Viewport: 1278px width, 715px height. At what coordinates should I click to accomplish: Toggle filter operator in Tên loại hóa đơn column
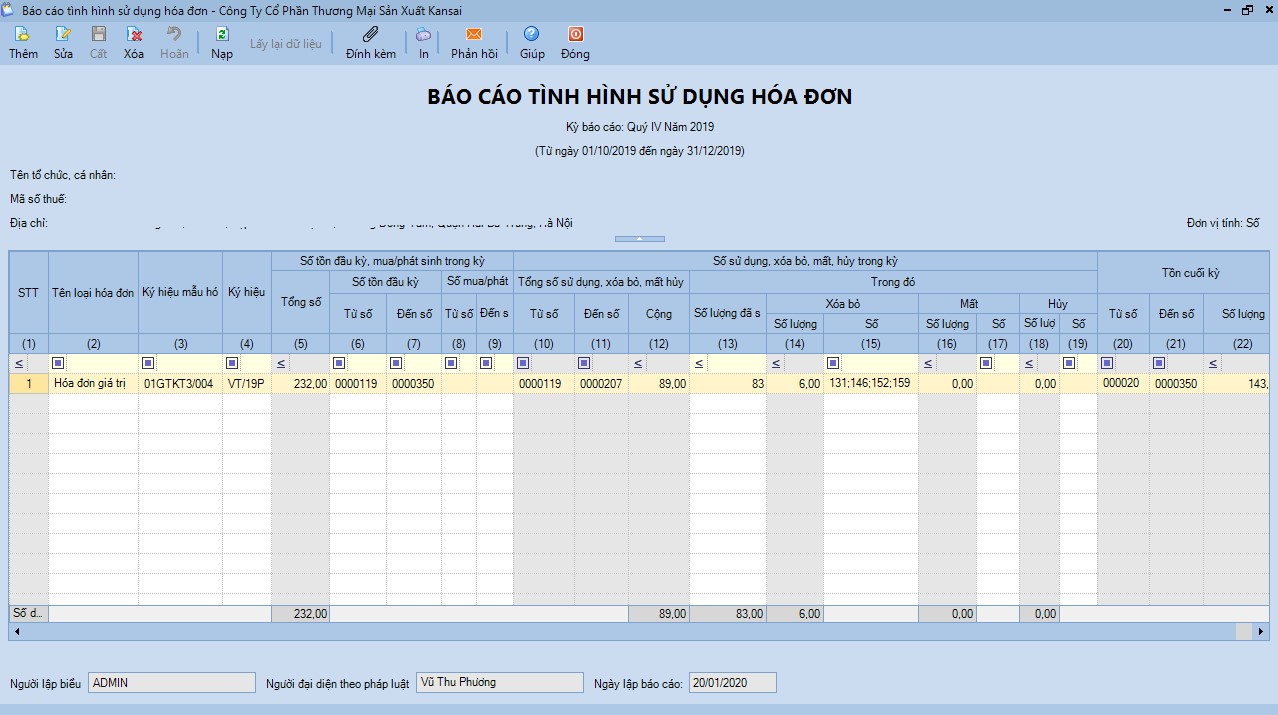(58, 363)
